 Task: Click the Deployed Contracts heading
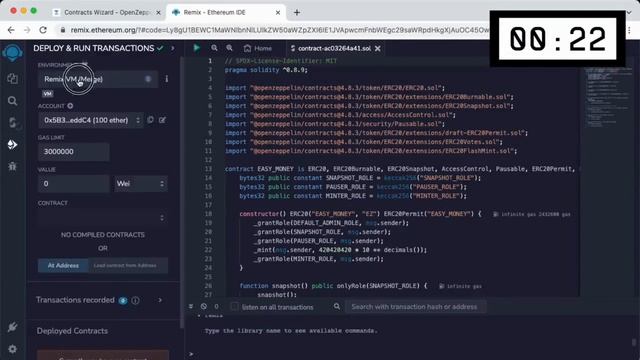point(72,331)
